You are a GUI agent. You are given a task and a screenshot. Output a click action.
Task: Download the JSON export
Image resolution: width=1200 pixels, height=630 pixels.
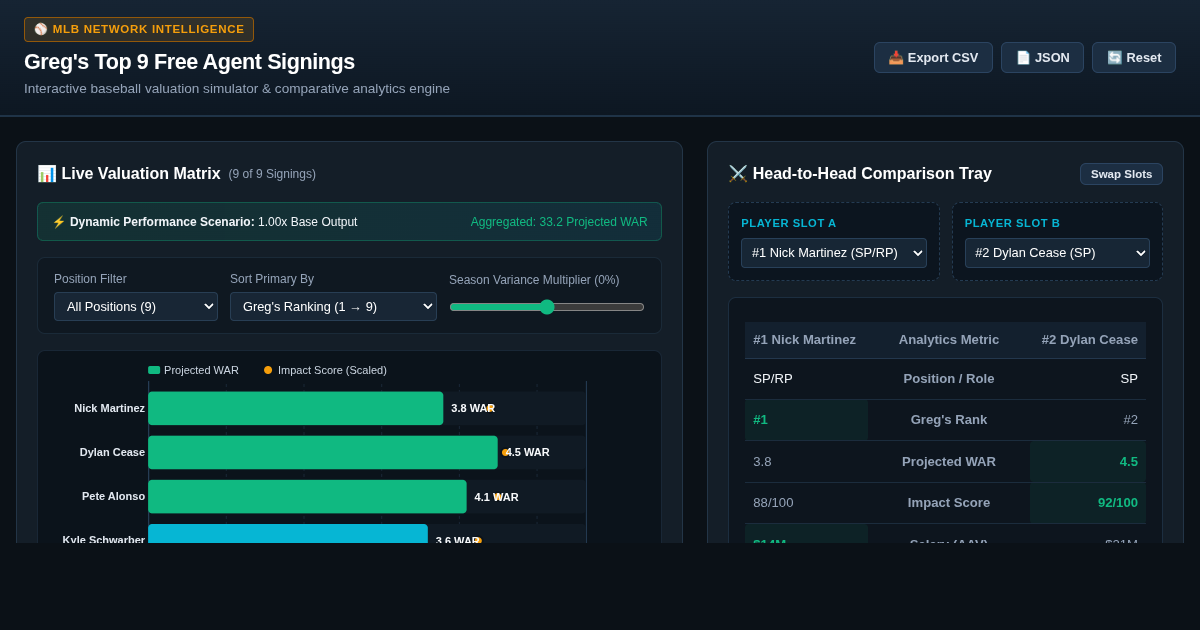point(1042,57)
